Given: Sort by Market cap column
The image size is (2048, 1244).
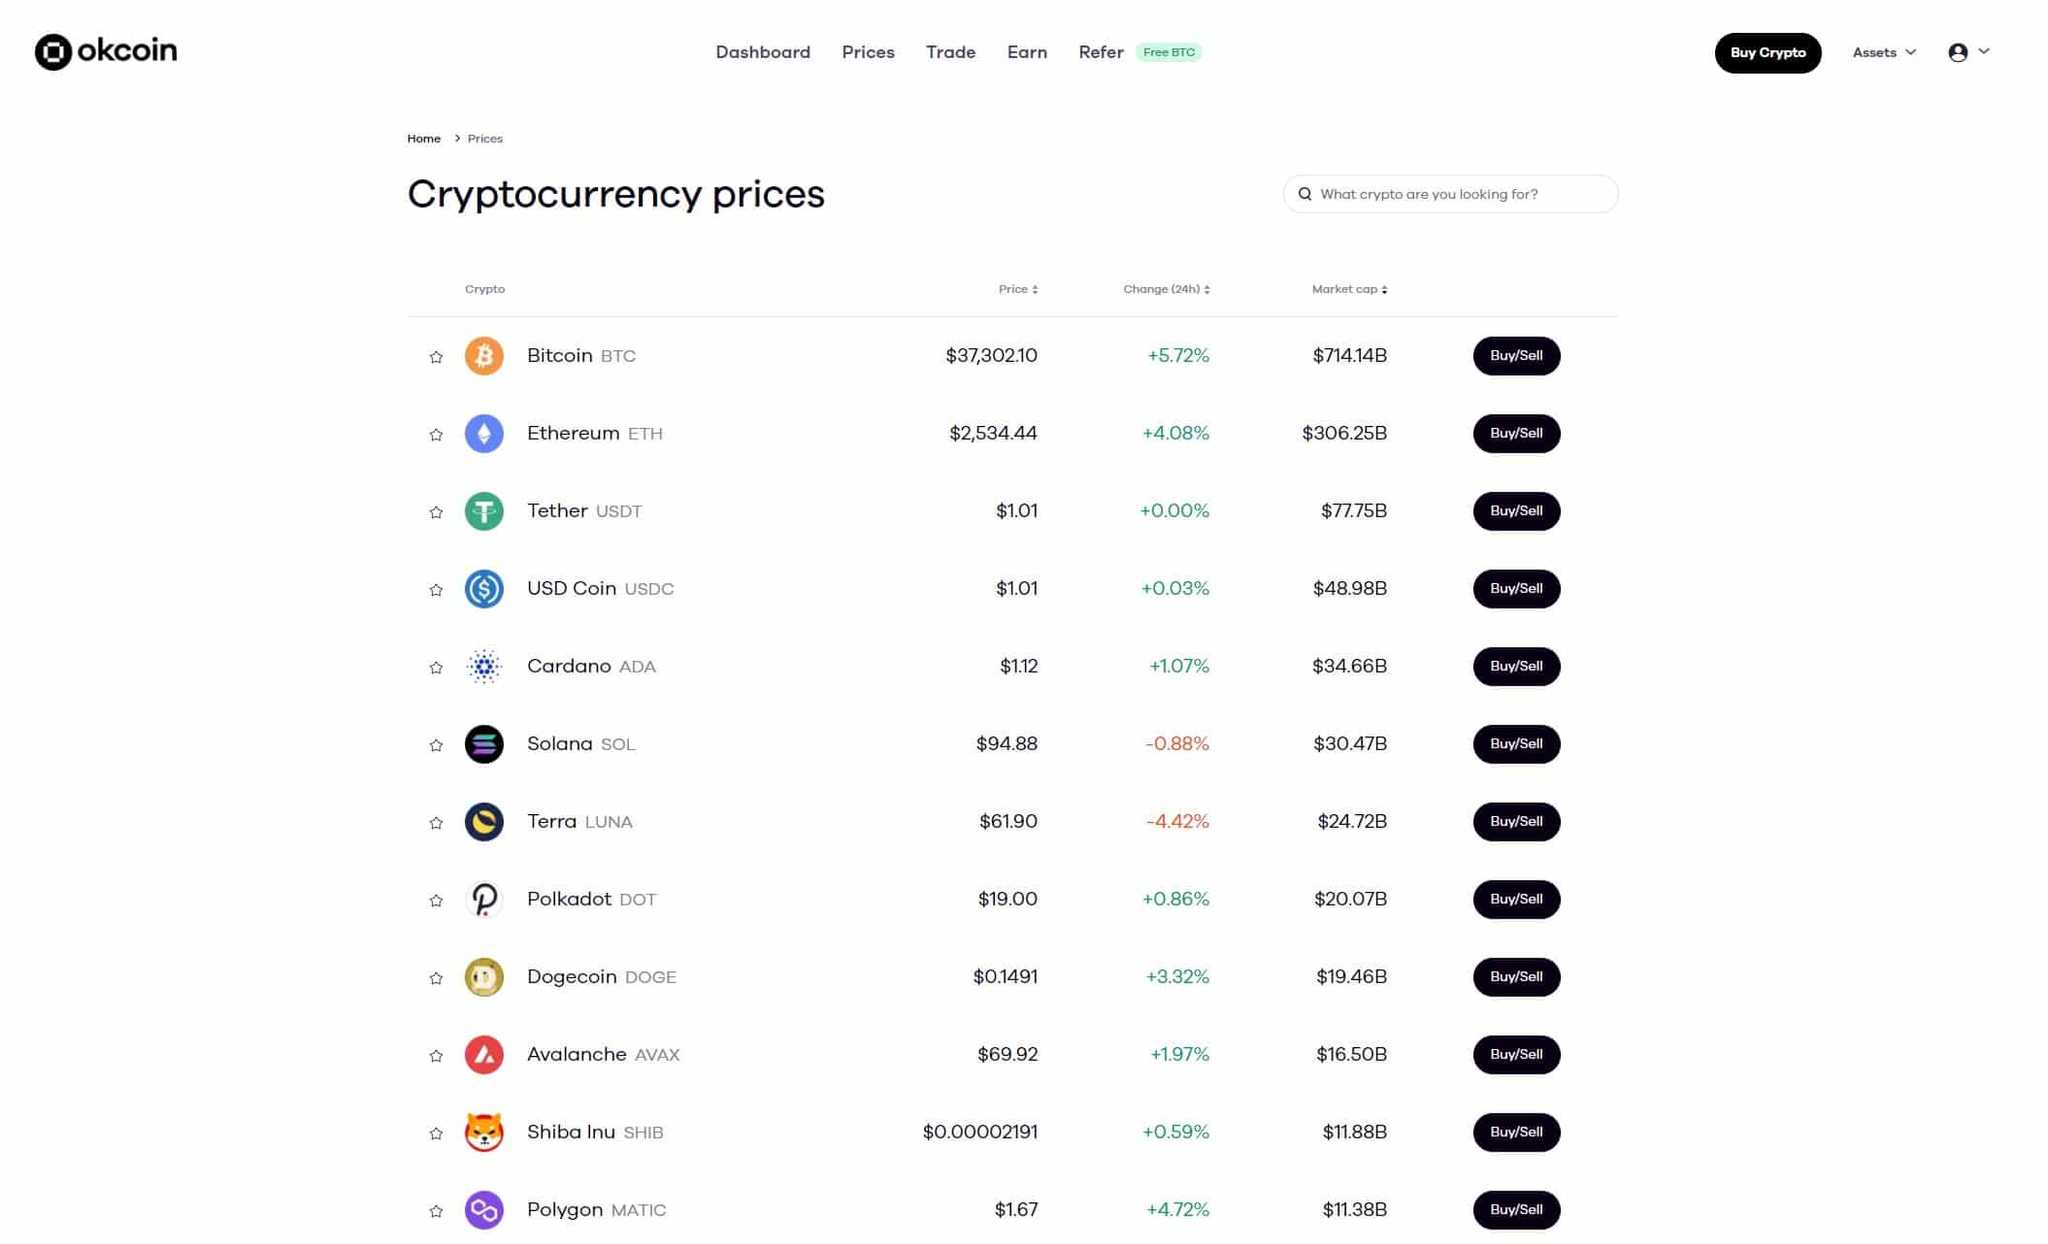Looking at the screenshot, I should point(1346,288).
